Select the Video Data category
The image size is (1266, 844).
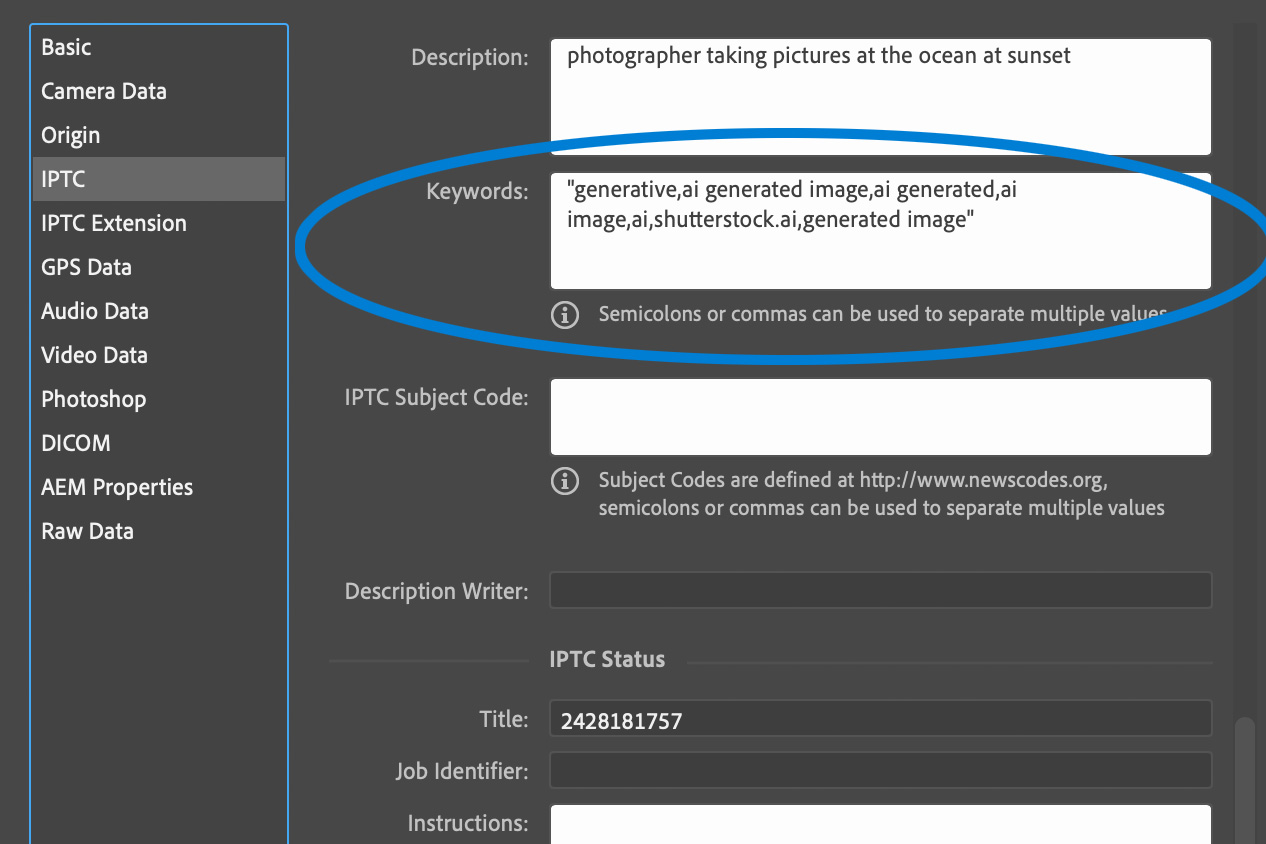point(94,355)
